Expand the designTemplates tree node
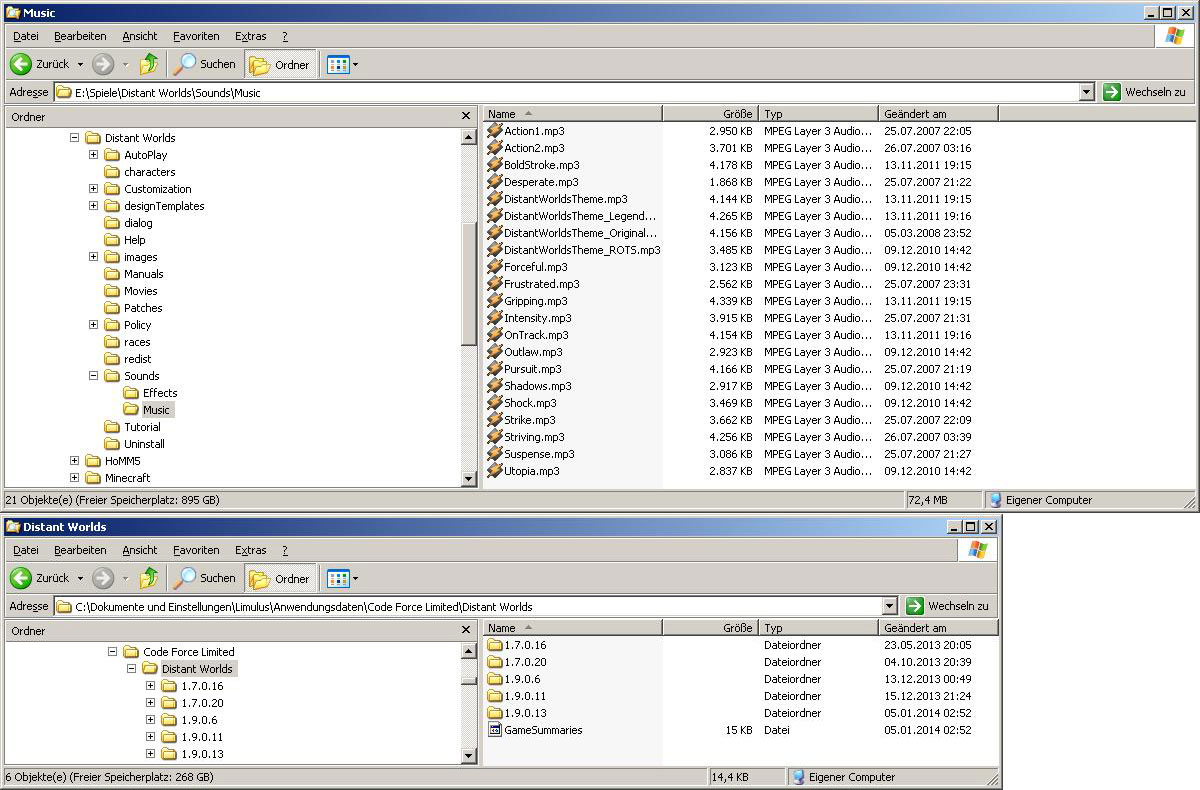The height and width of the screenshot is (790, 1200). coord(93,206)
